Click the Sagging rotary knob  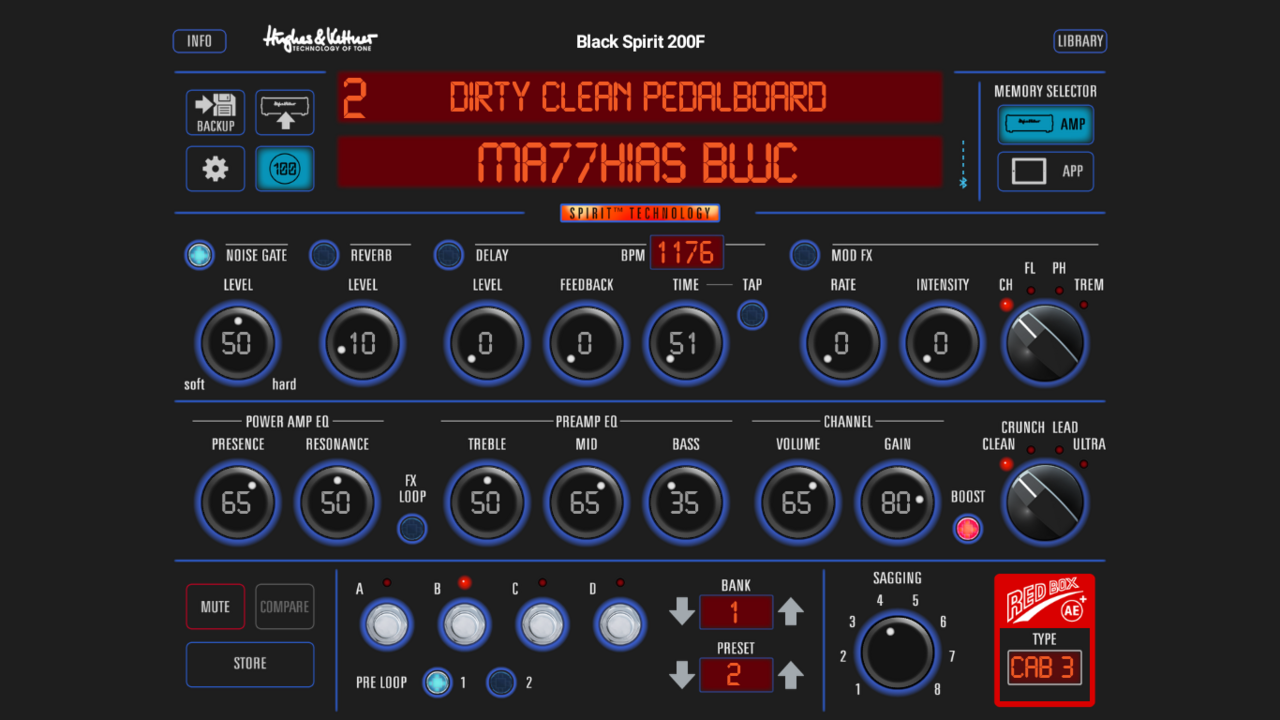[897, 653]
